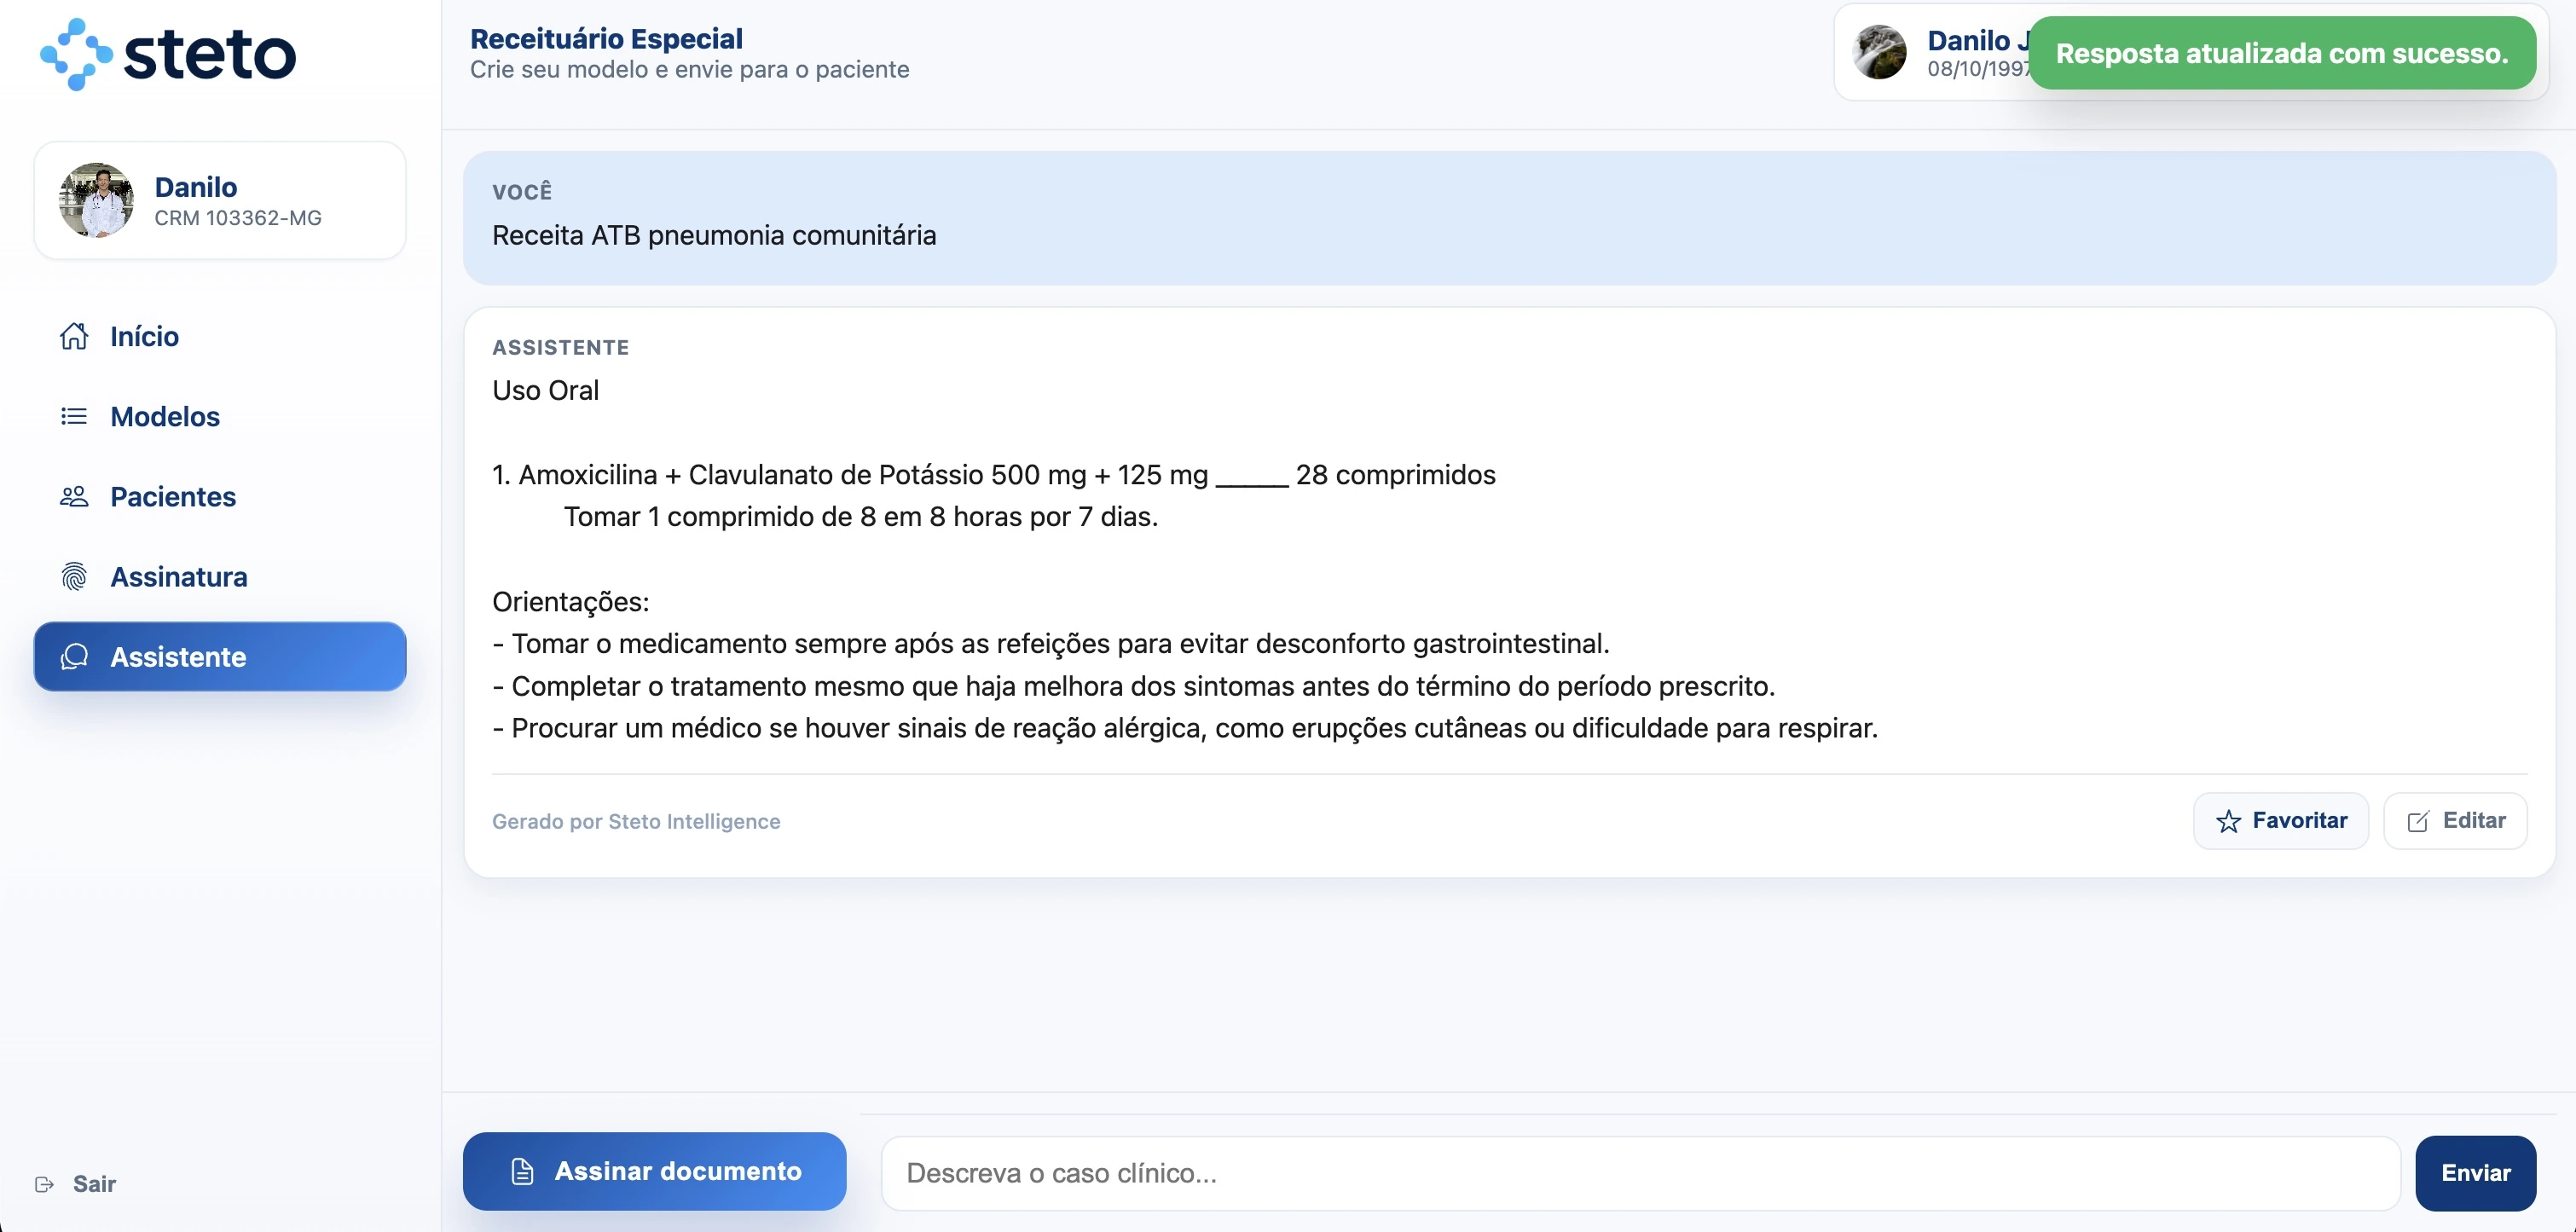This screenshot has width=2576, height=1232.
Task: Click doctor Danilo's profile photo in sidebar
Action: (96, 200)
